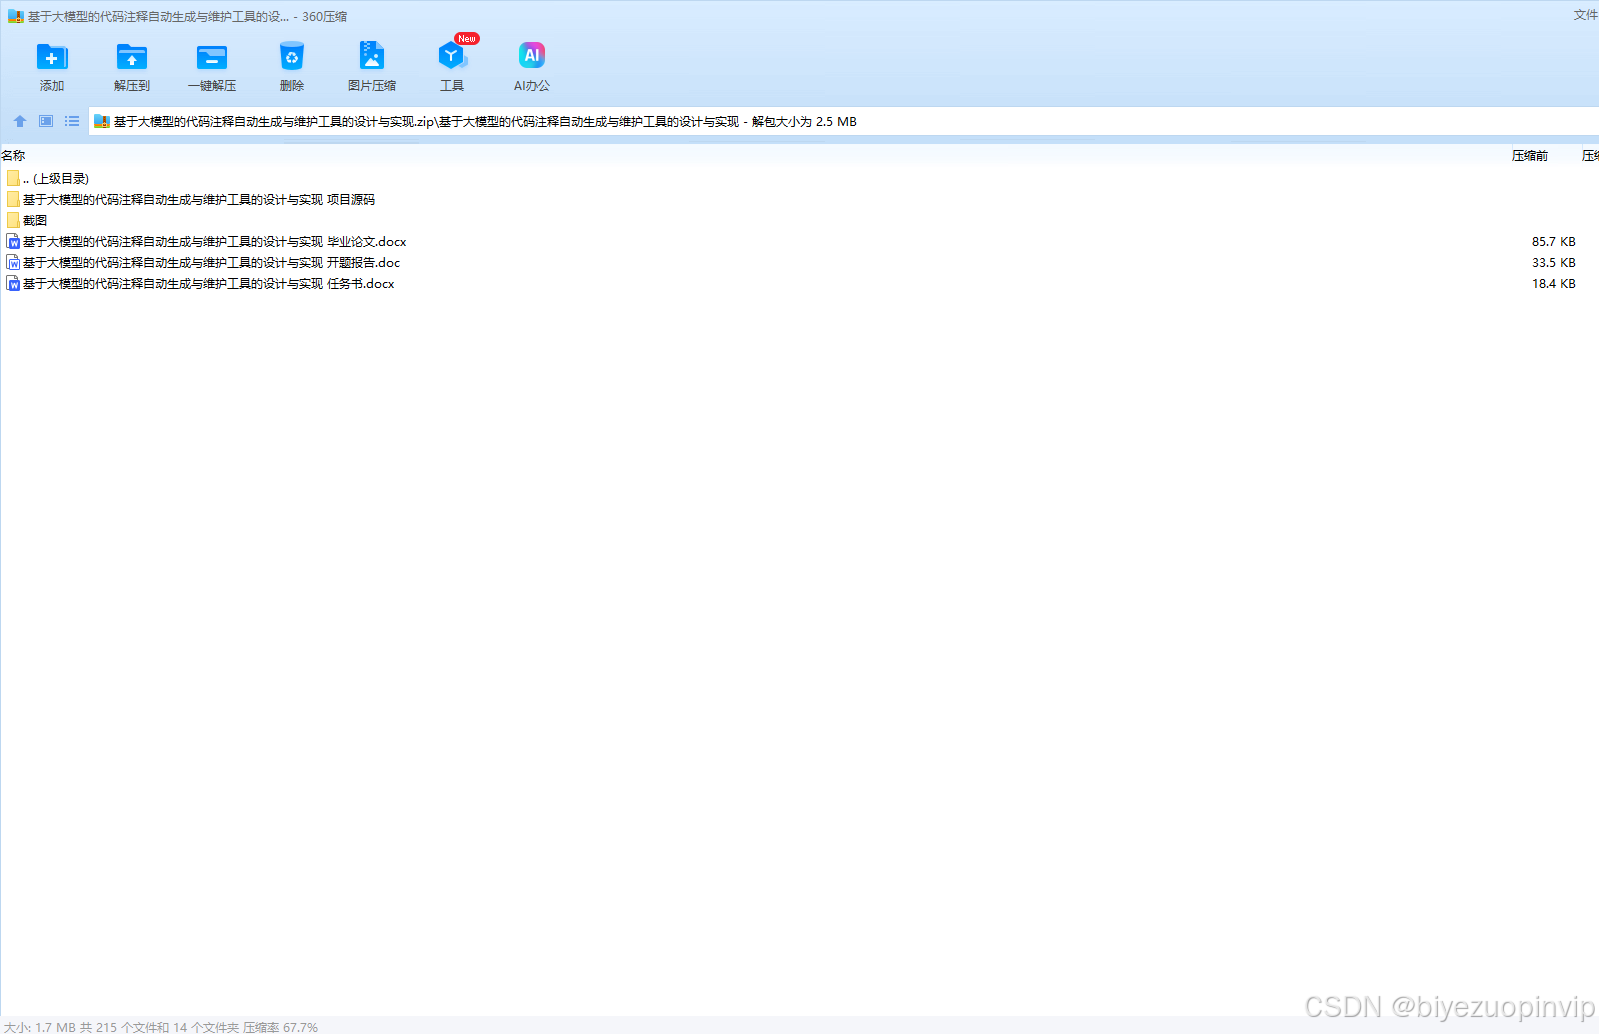Go up one level with arrow icon

click(20, 121)
